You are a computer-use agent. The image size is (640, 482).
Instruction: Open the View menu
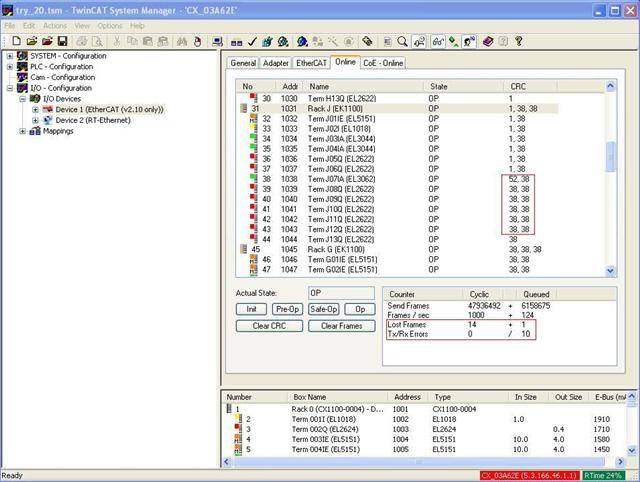click(x=82, y=26)
